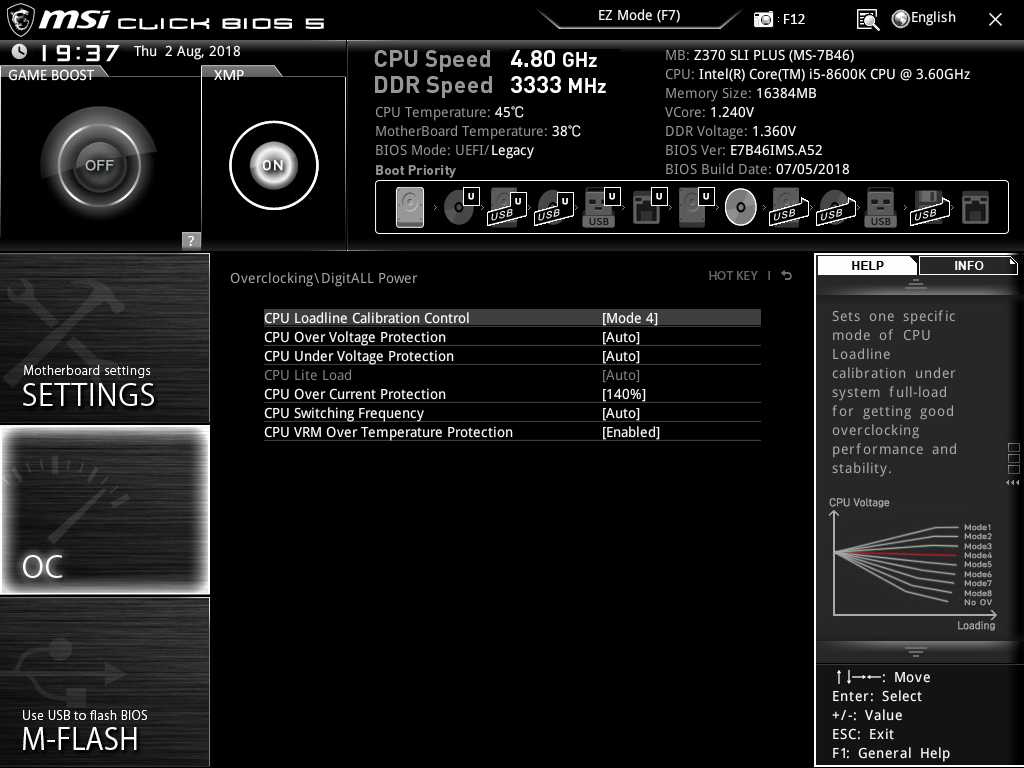1024x768 pixels.
Task: Select the legacy USB CD/DVD boot icon
Action: pyautogui.click(x=836, y=207)
